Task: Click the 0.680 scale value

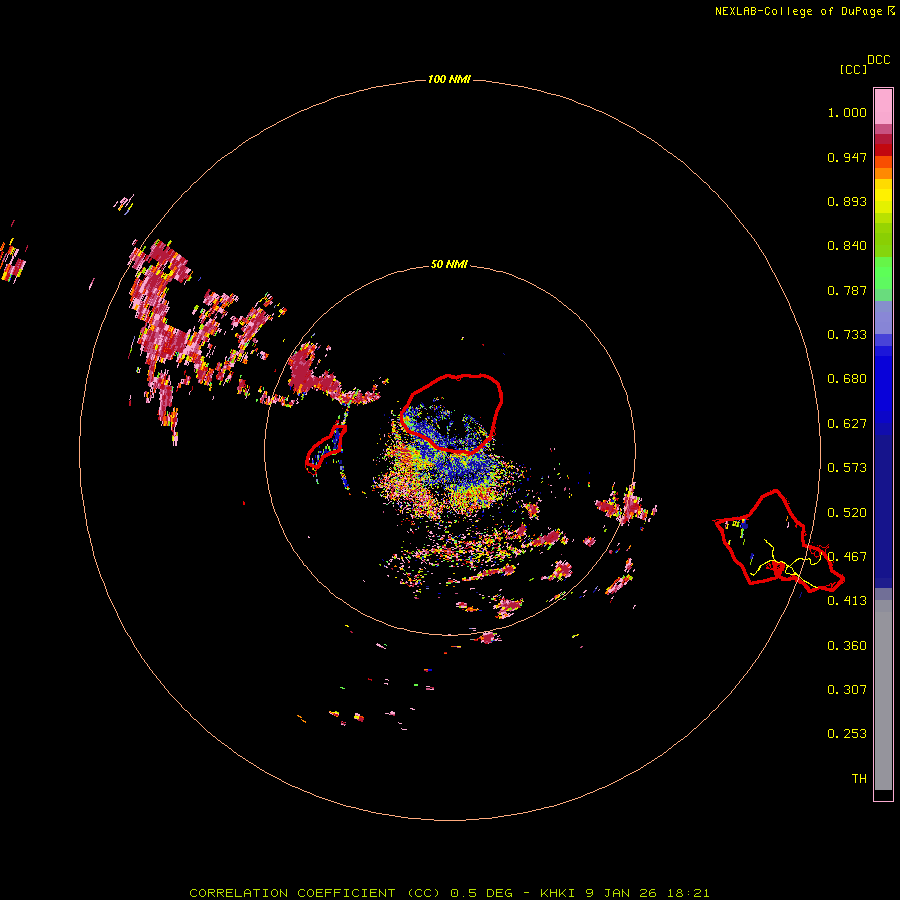Action: coord(847,379)
